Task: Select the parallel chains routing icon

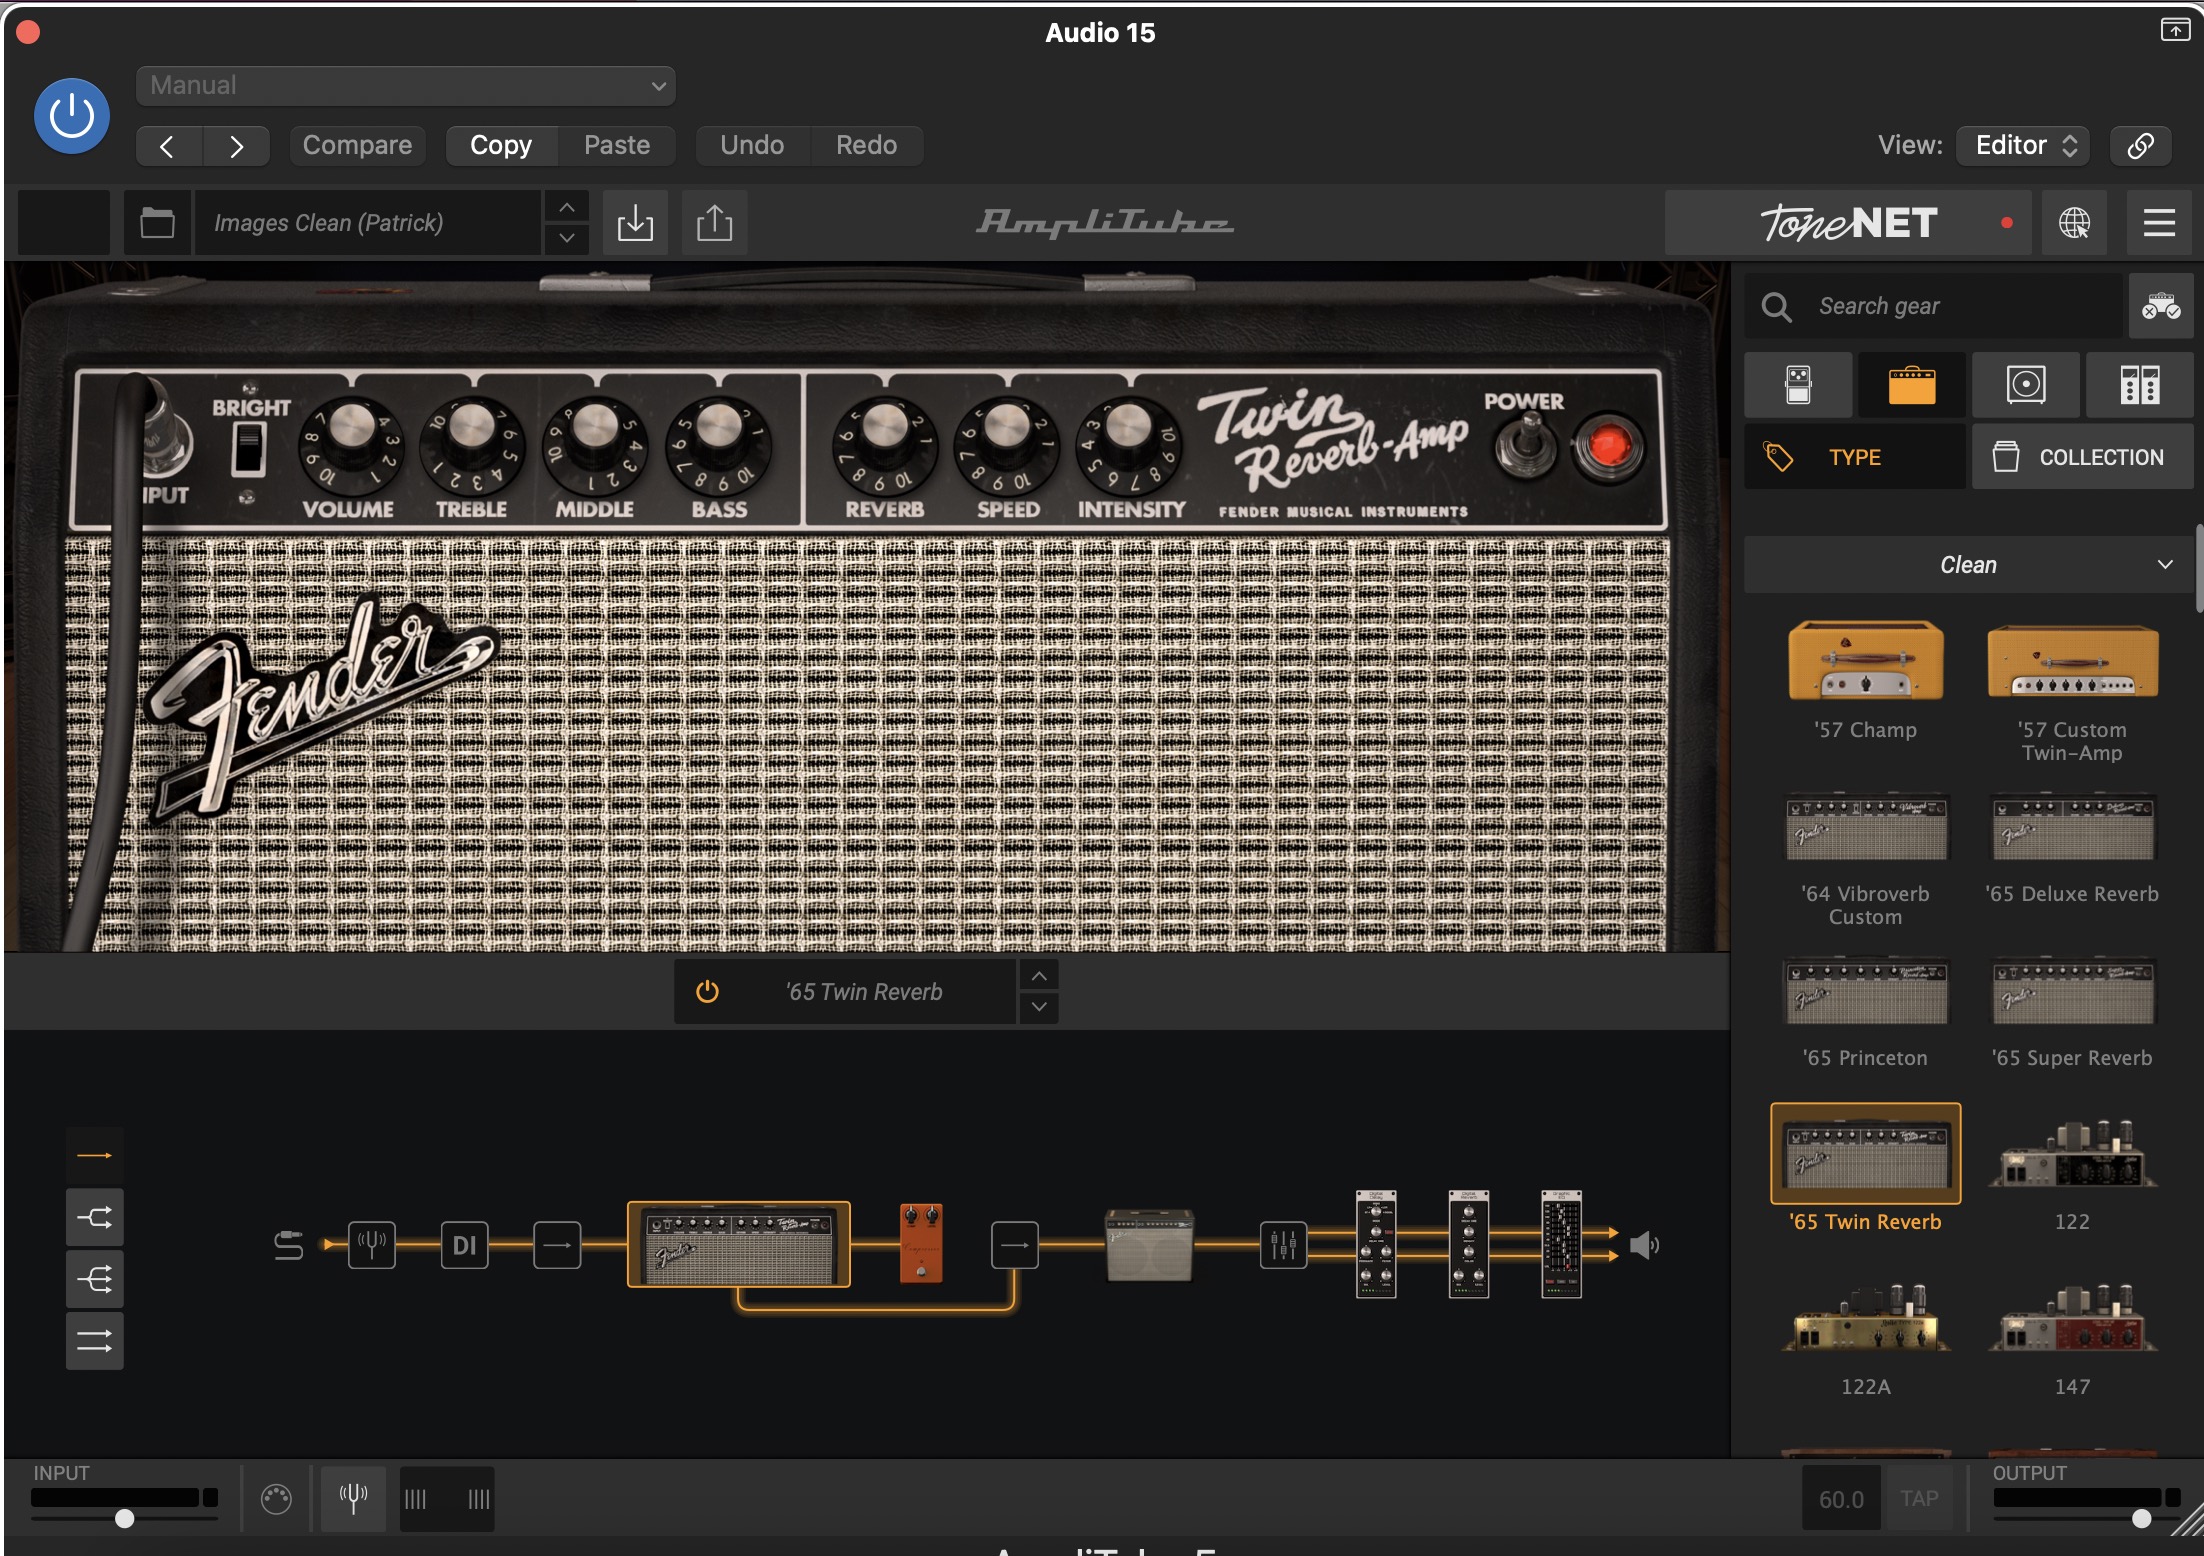Action: [x=95, y=1341]
